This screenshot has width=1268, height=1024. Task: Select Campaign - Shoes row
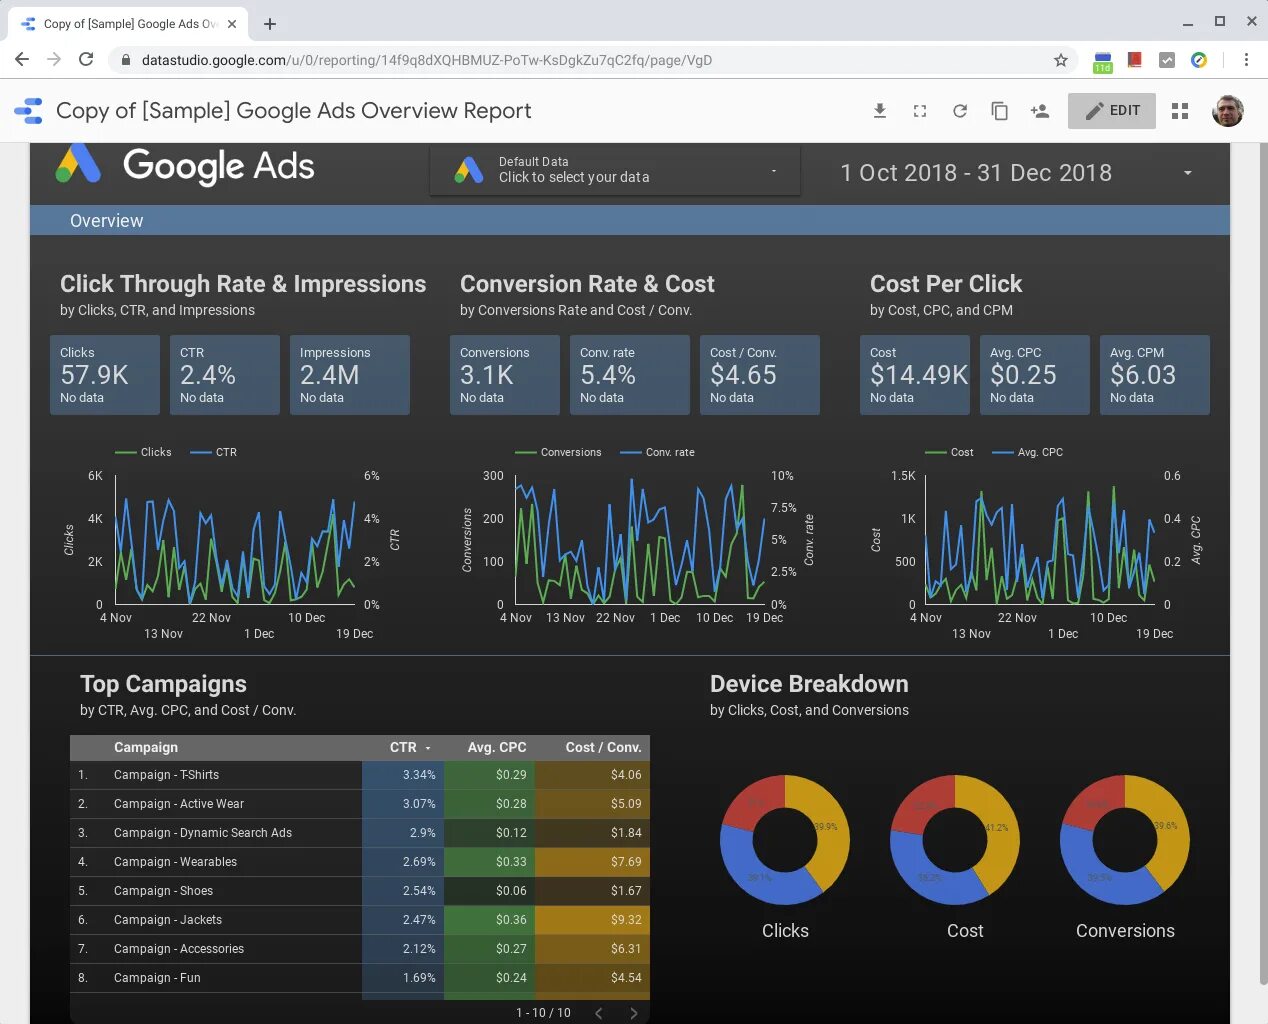coord(360,891)
